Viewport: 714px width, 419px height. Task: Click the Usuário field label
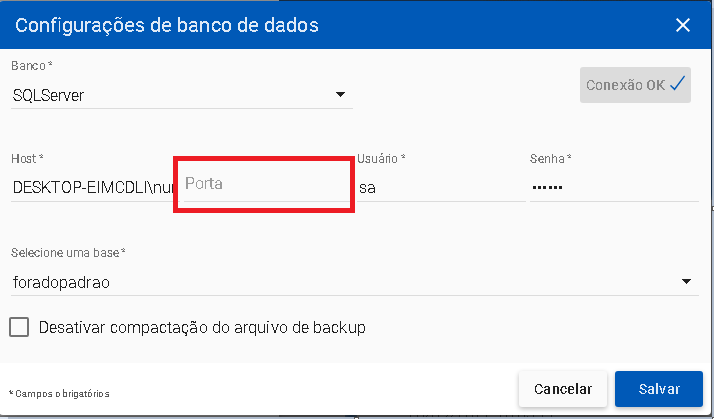pos(381,159)
